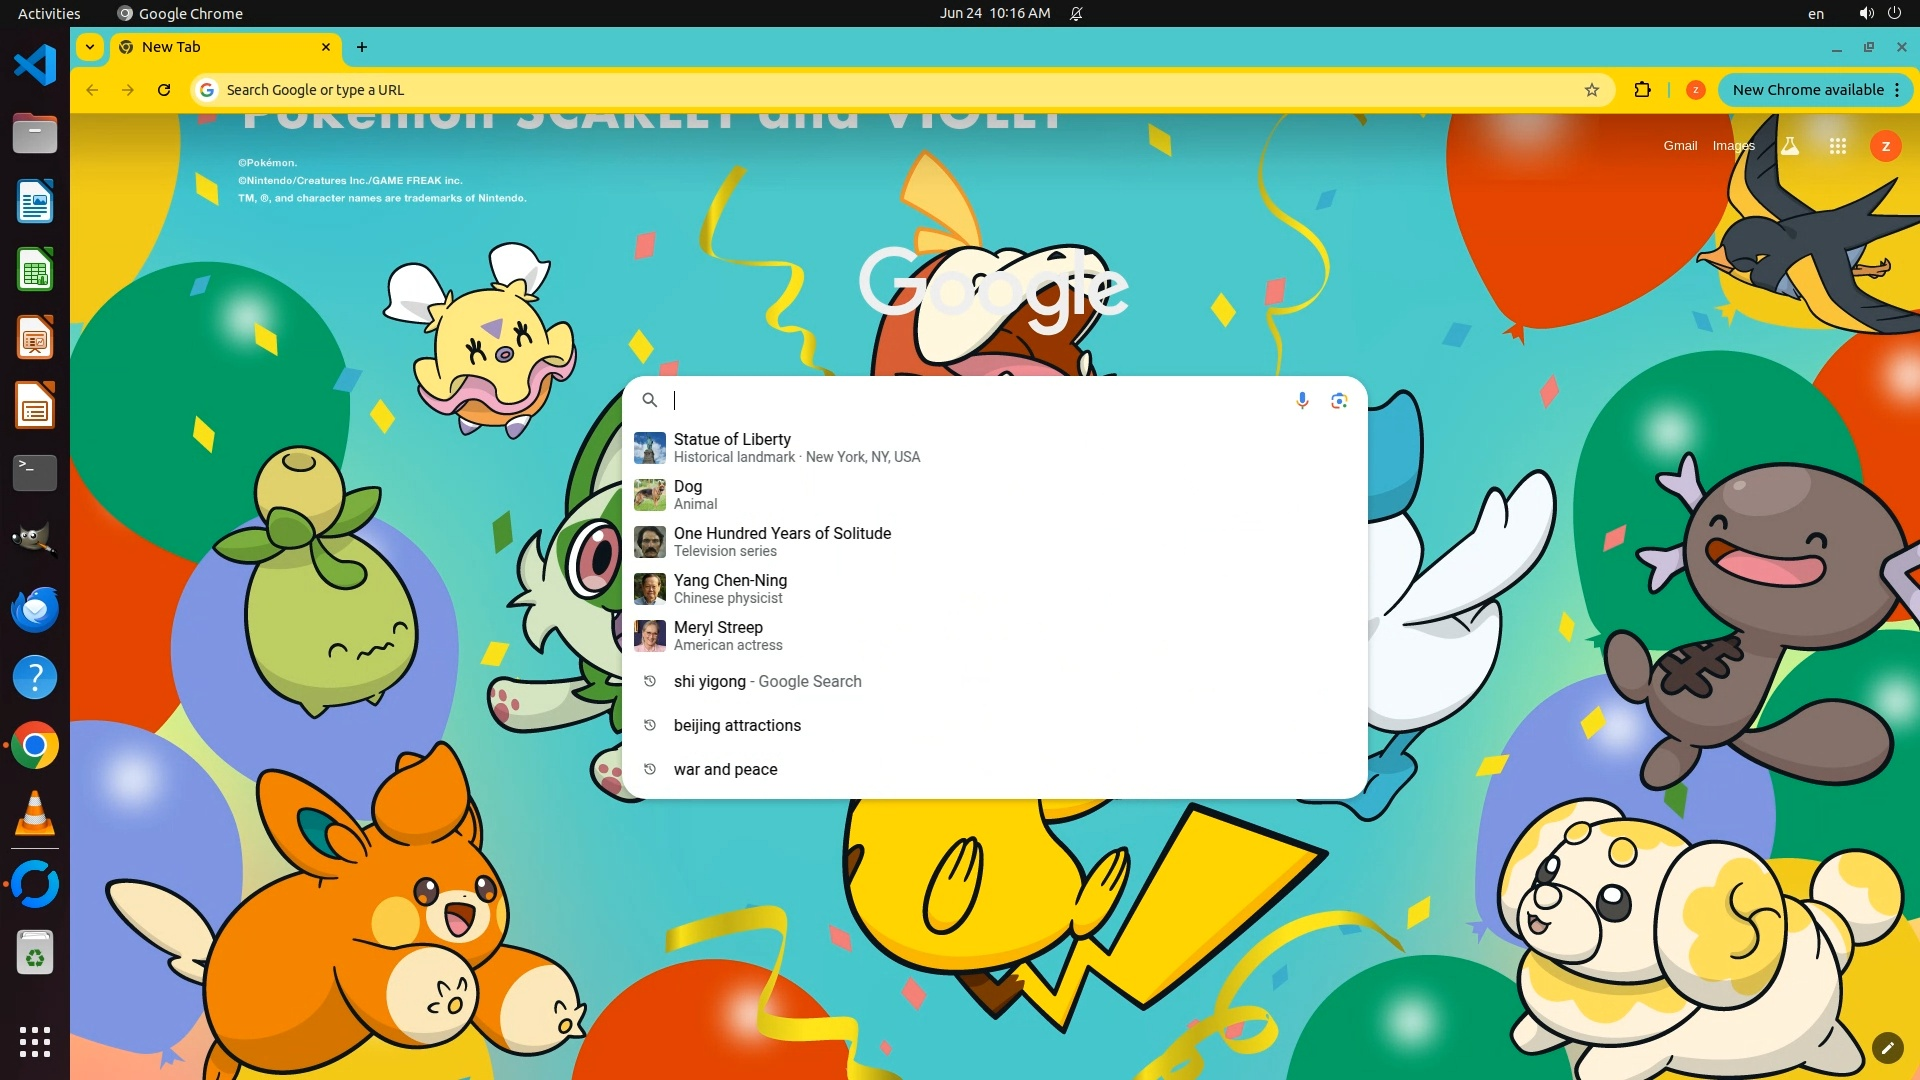This screenshot has height=1080, width=1920.
Task: Bookmark this tab with star icon
Action: pyautogui.click(x=1591, y=90)
